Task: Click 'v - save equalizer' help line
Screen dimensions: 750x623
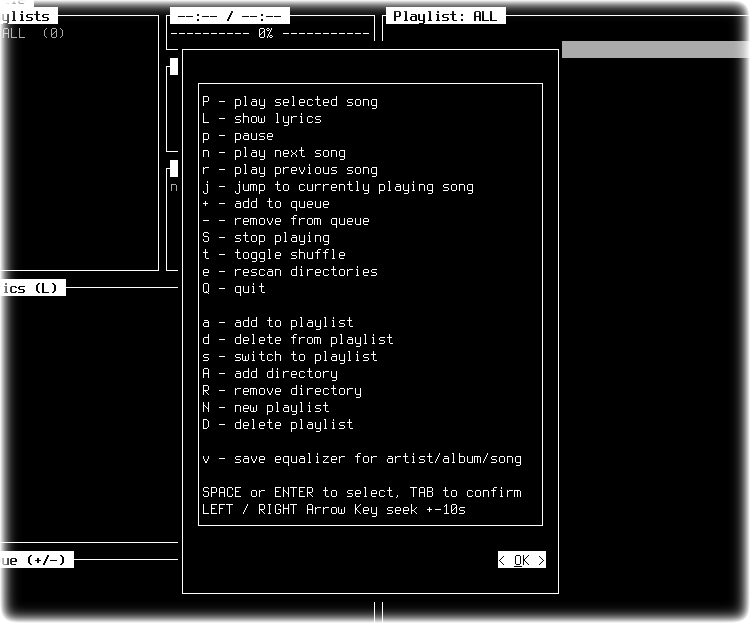Action: [x=362, y=458]
